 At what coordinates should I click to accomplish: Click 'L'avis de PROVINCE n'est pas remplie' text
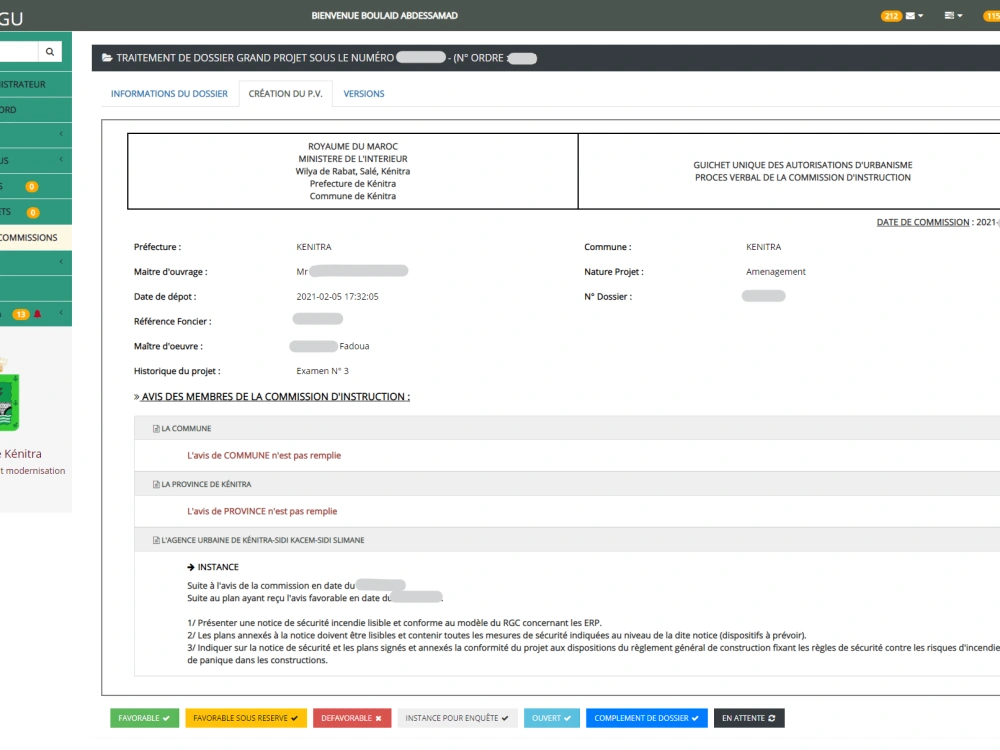pyautogui.click(x=262, y=511)
